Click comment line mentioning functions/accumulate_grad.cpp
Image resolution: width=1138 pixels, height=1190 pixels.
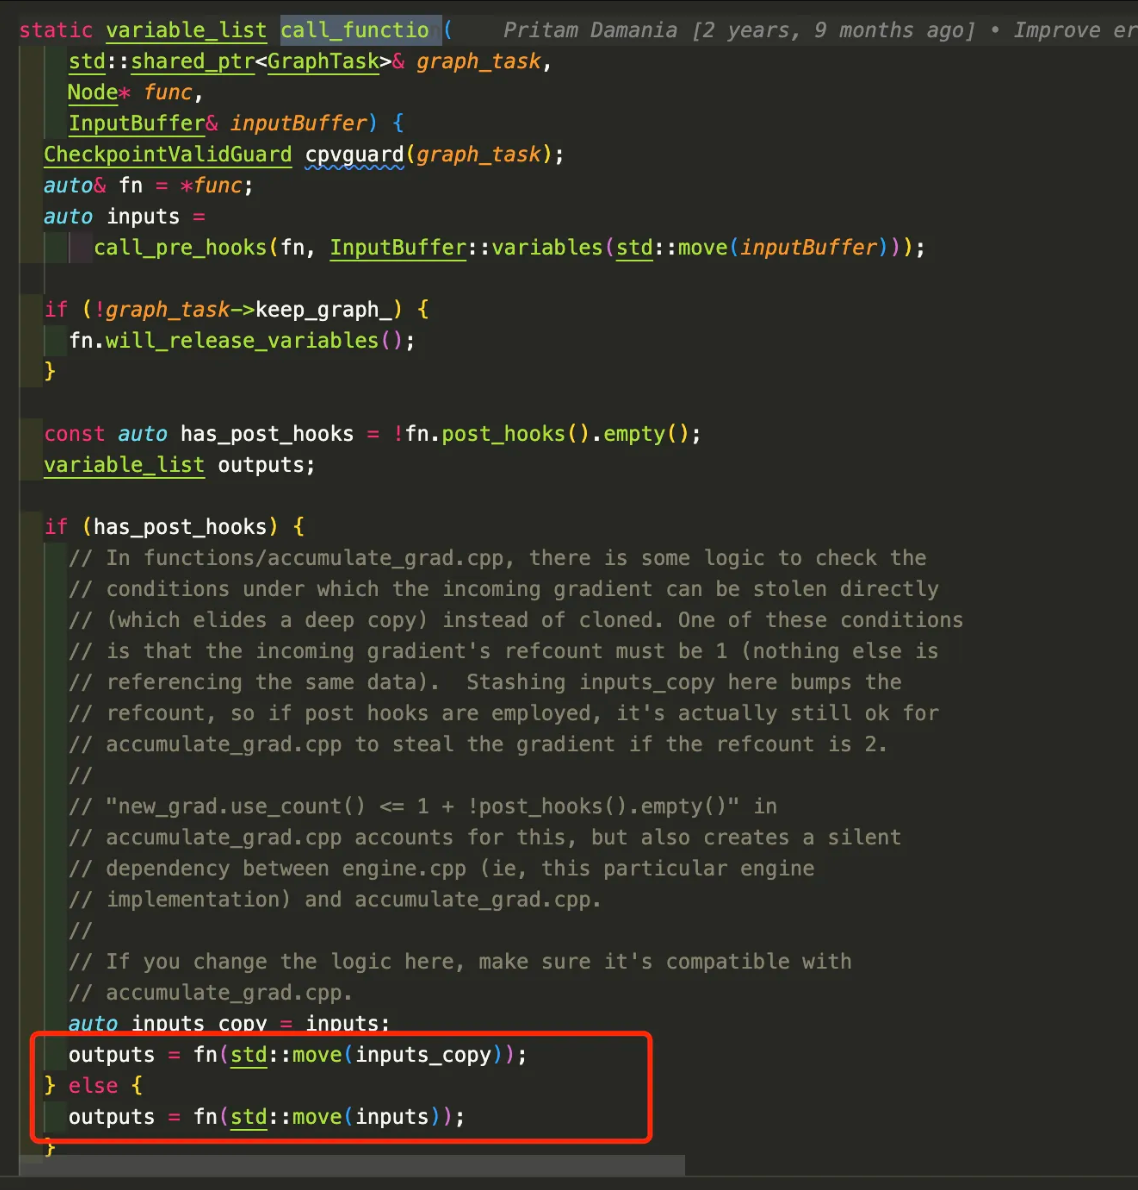497,559
